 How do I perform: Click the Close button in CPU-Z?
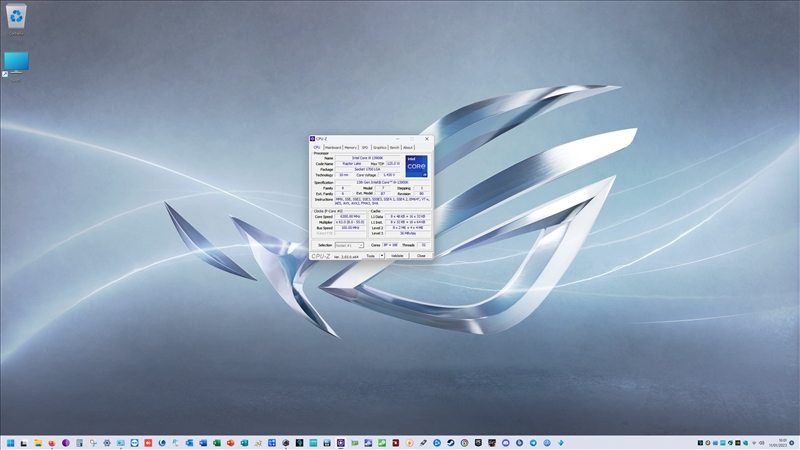click(x=421, y=256)
